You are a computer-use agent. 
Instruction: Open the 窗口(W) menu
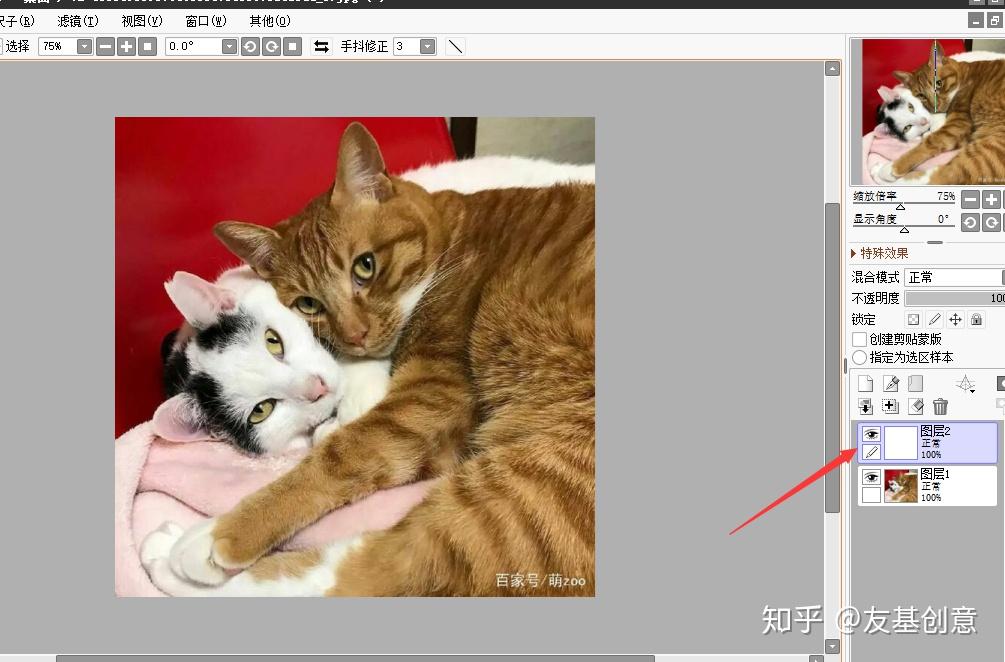pos(206,21)
